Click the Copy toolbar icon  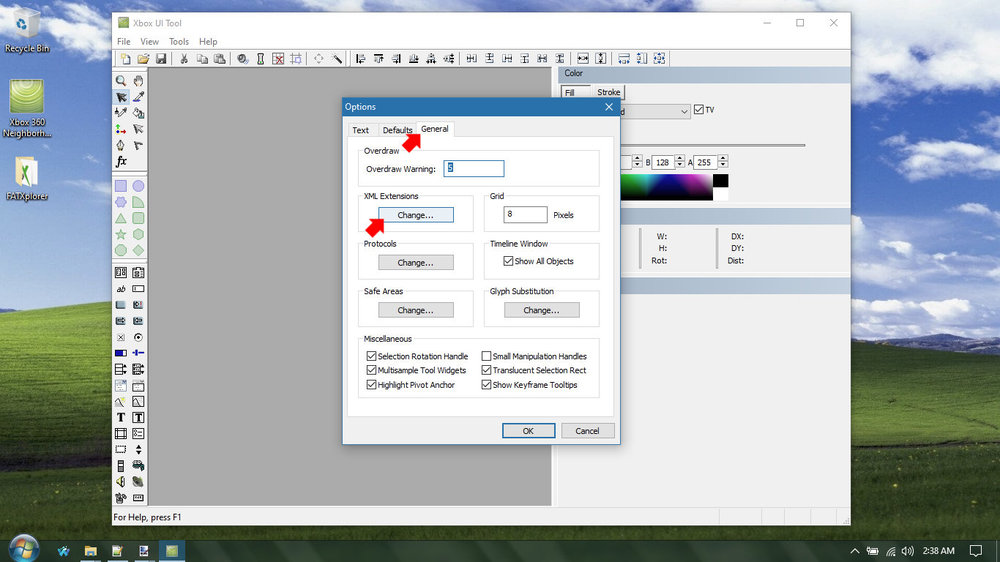point(202,59)
